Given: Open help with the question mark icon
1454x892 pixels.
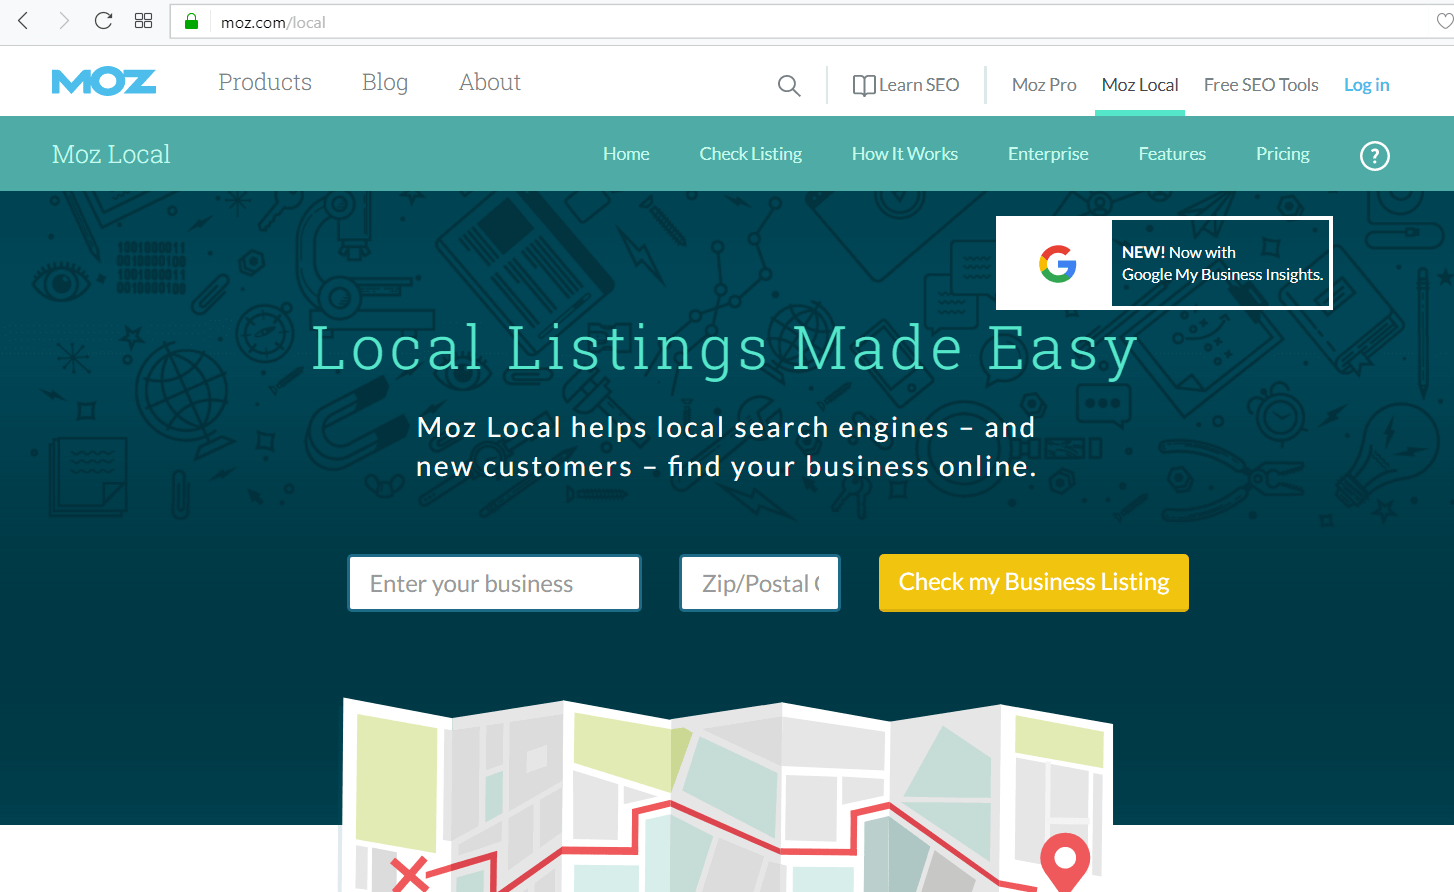Looking at the screenshot, I should click(x=1375, y=155).
